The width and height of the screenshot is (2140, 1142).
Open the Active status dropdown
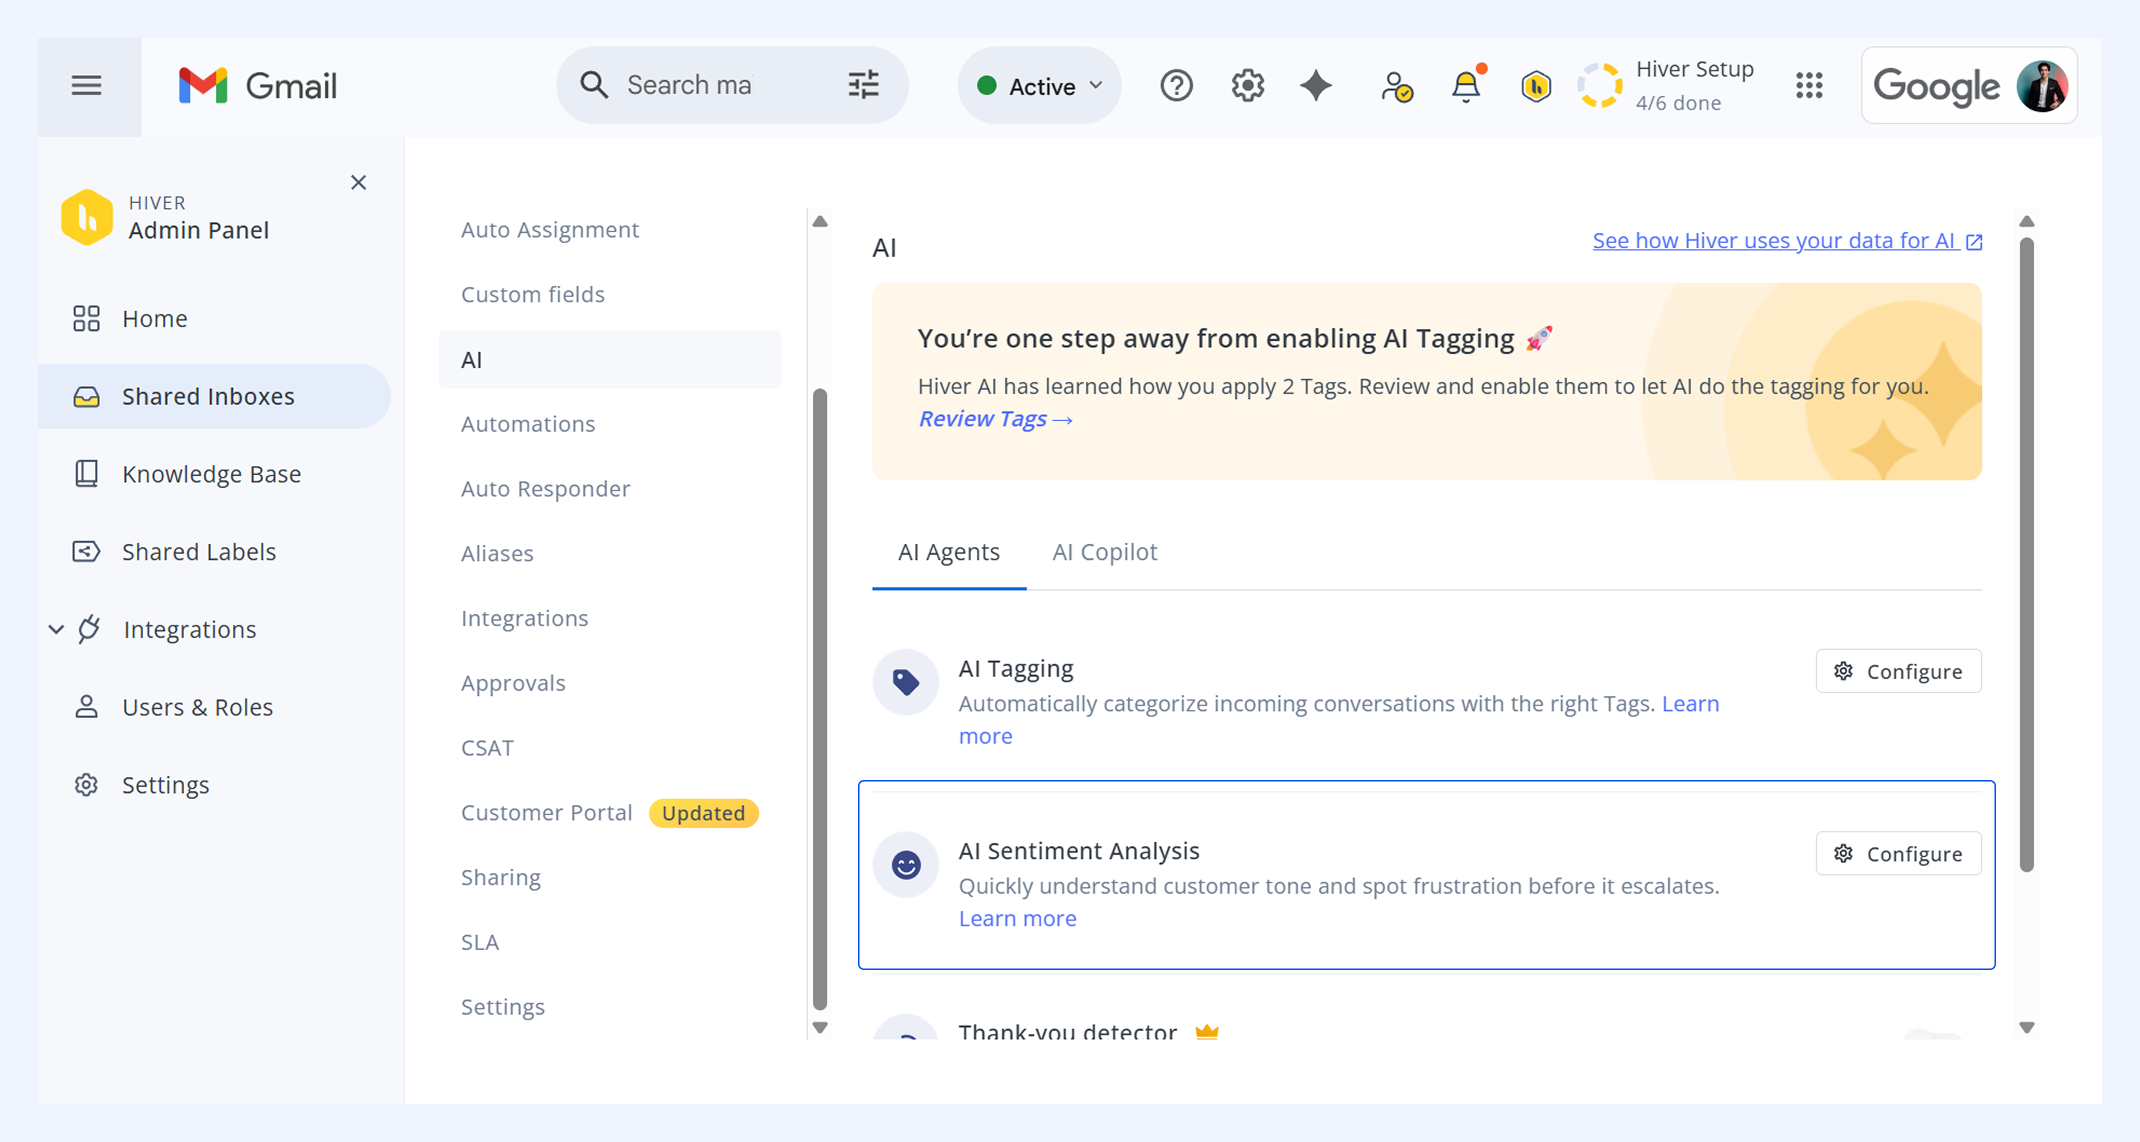tap(1039, 86)
